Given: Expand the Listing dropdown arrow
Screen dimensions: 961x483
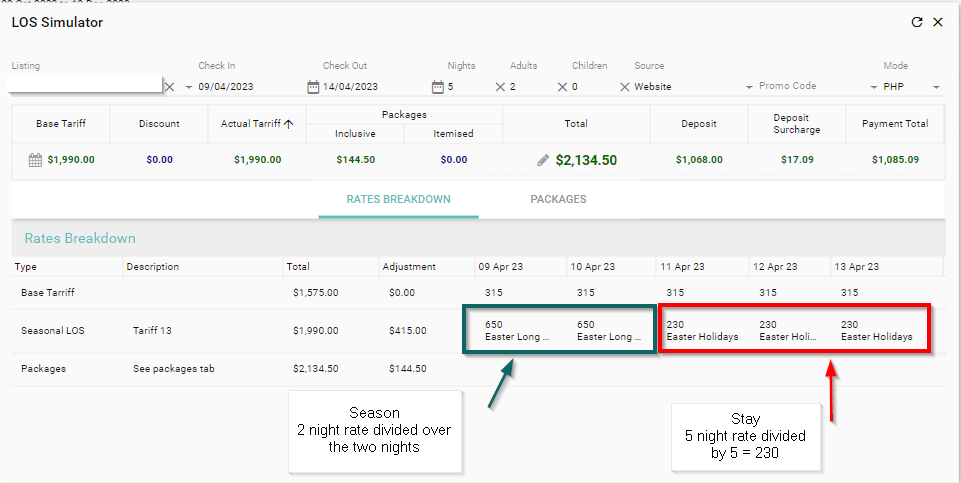Looking at the screenshot, I should (188, 87).
